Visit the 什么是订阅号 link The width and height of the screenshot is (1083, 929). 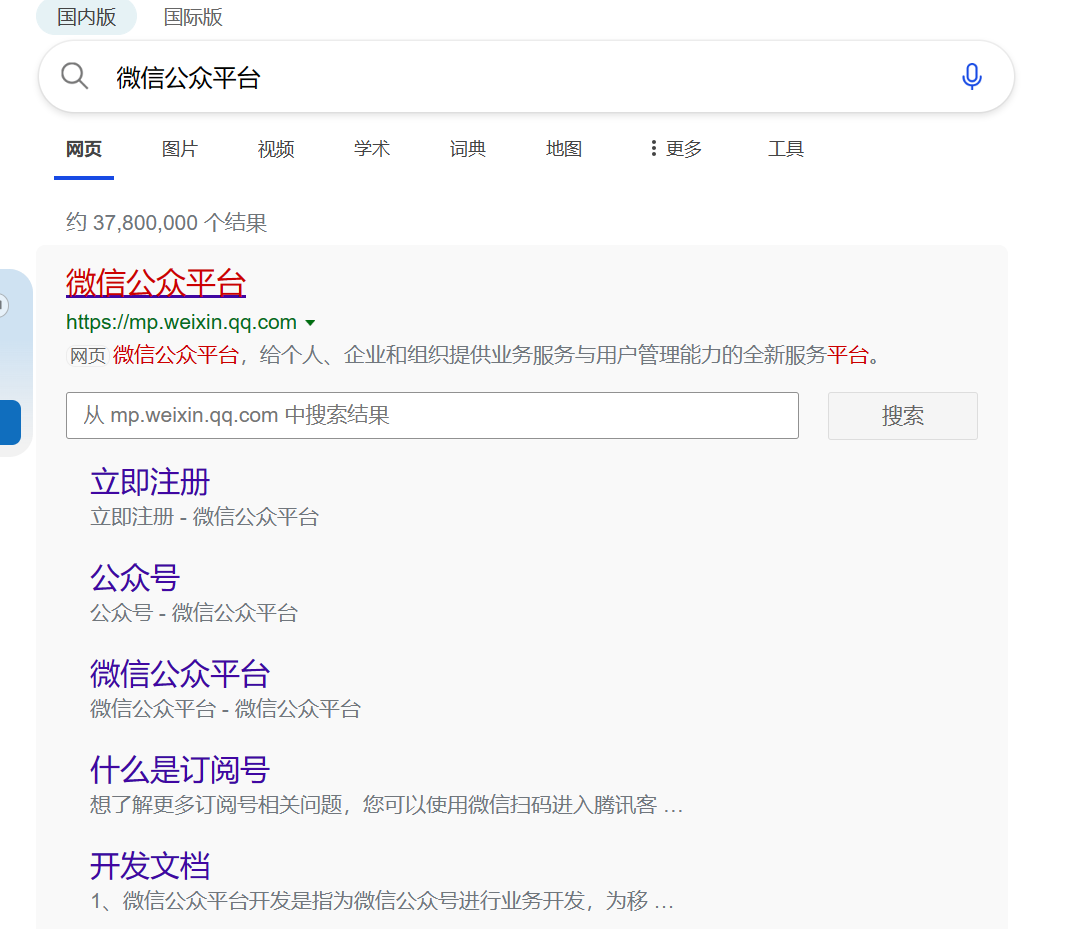(180, 770)
